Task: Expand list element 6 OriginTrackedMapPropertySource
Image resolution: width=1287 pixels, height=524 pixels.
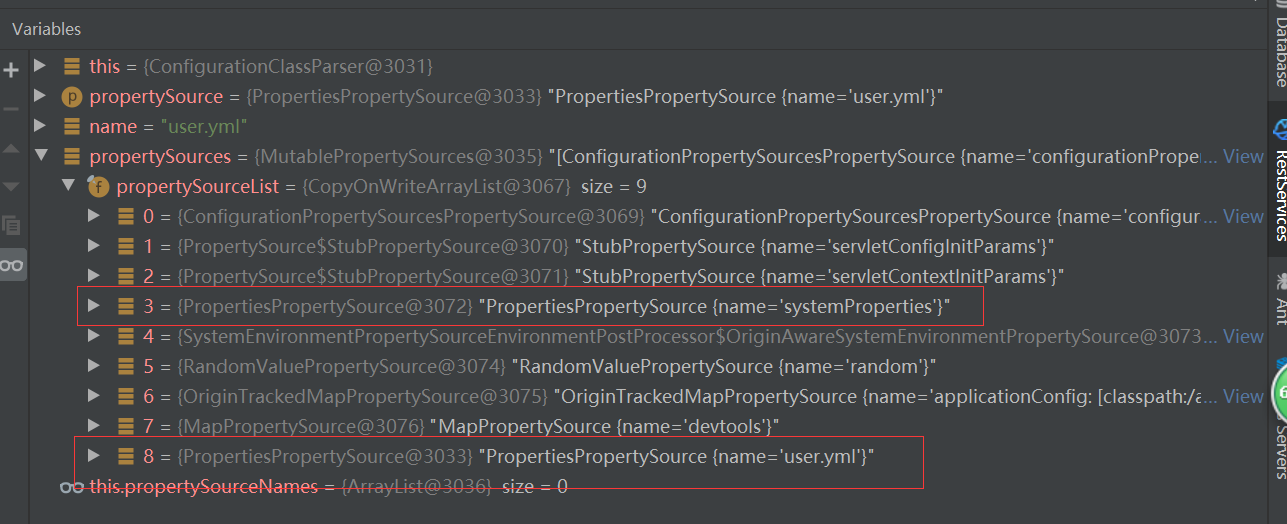Action: click(94, 396)
